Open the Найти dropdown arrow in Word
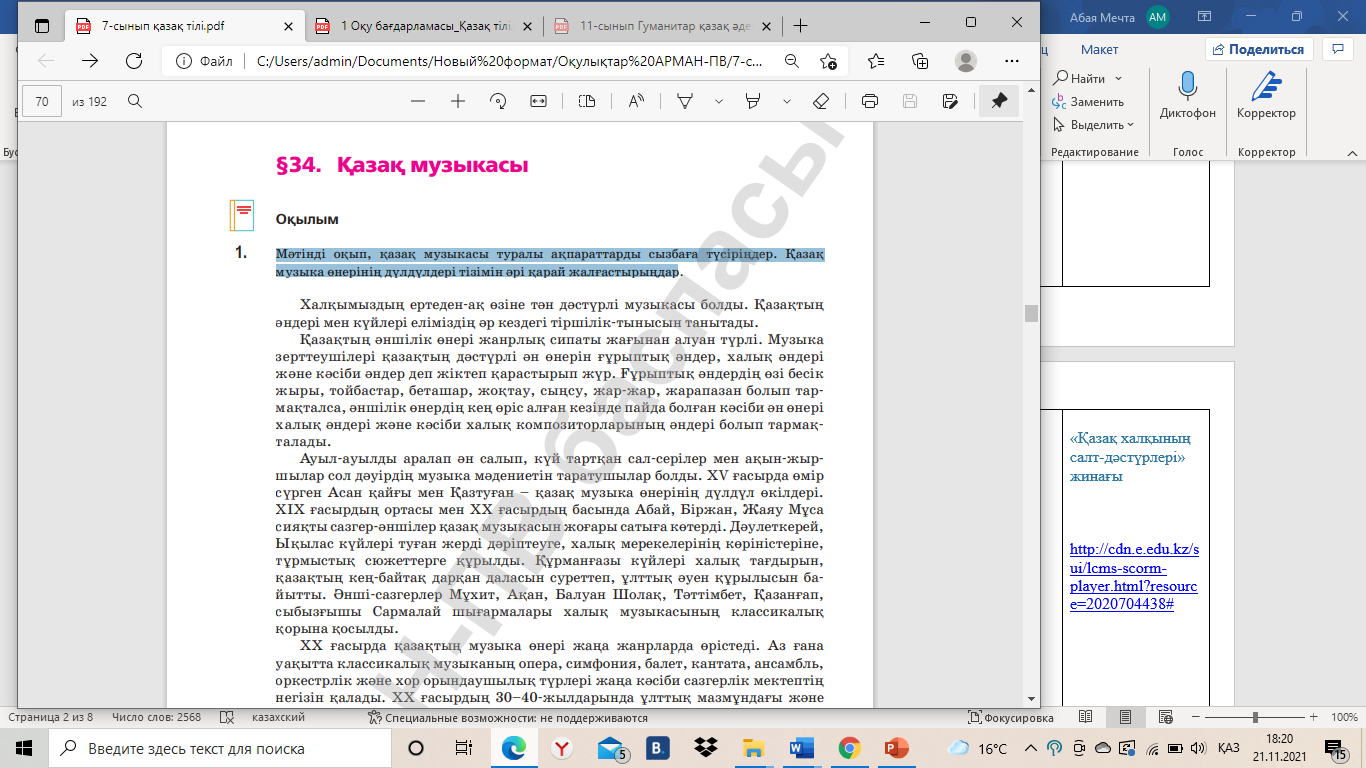The height and width of the screenshot is (768, 1366). click(x=1118, y=78)
